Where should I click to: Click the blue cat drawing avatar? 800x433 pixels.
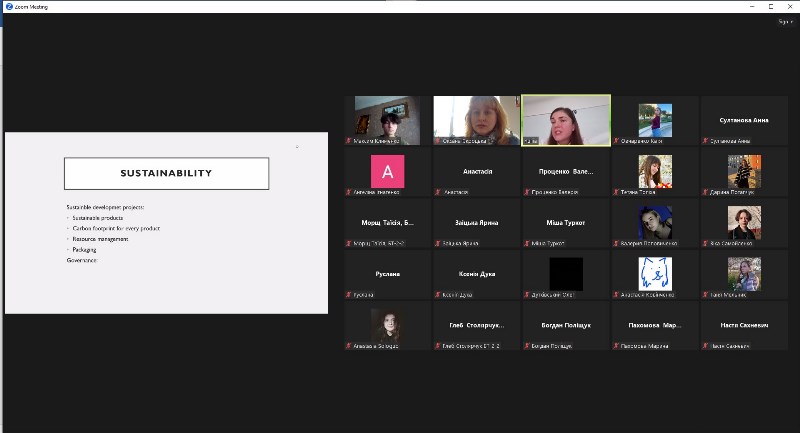tap(655, 272)
